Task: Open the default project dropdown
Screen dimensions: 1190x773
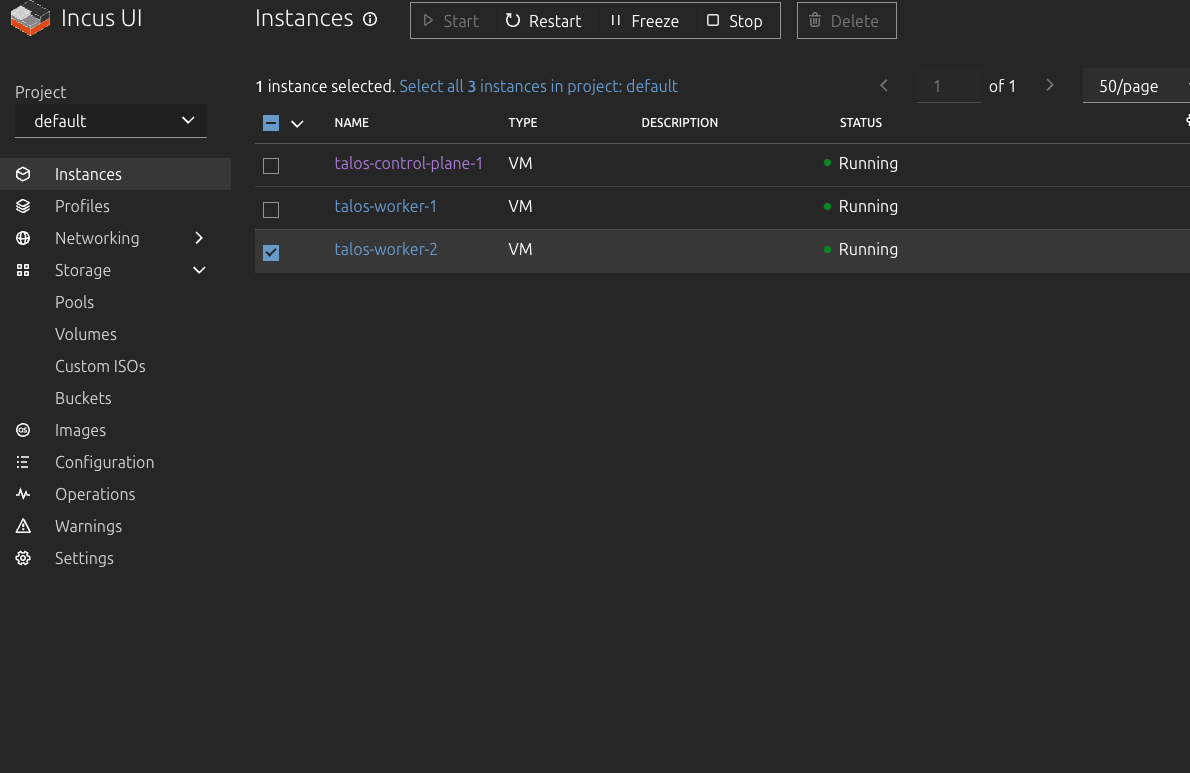Action: click(x=111, y=121)
